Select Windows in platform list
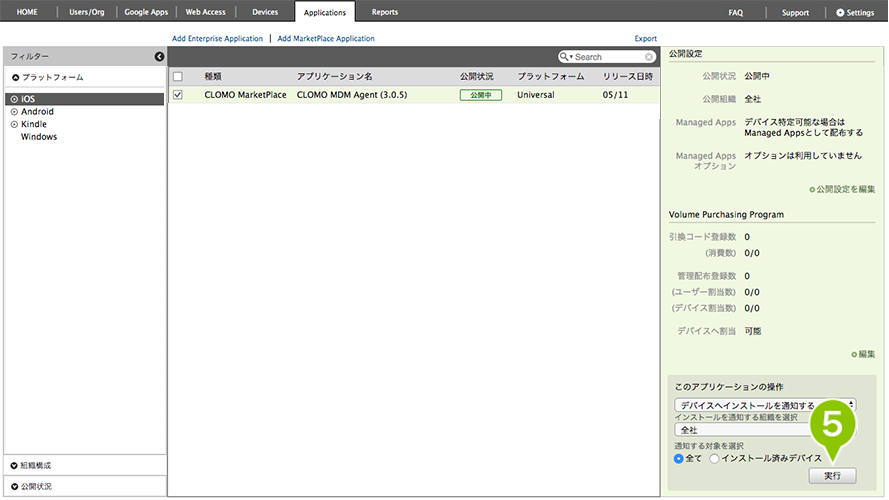889x500 pixels. (39, 137)
